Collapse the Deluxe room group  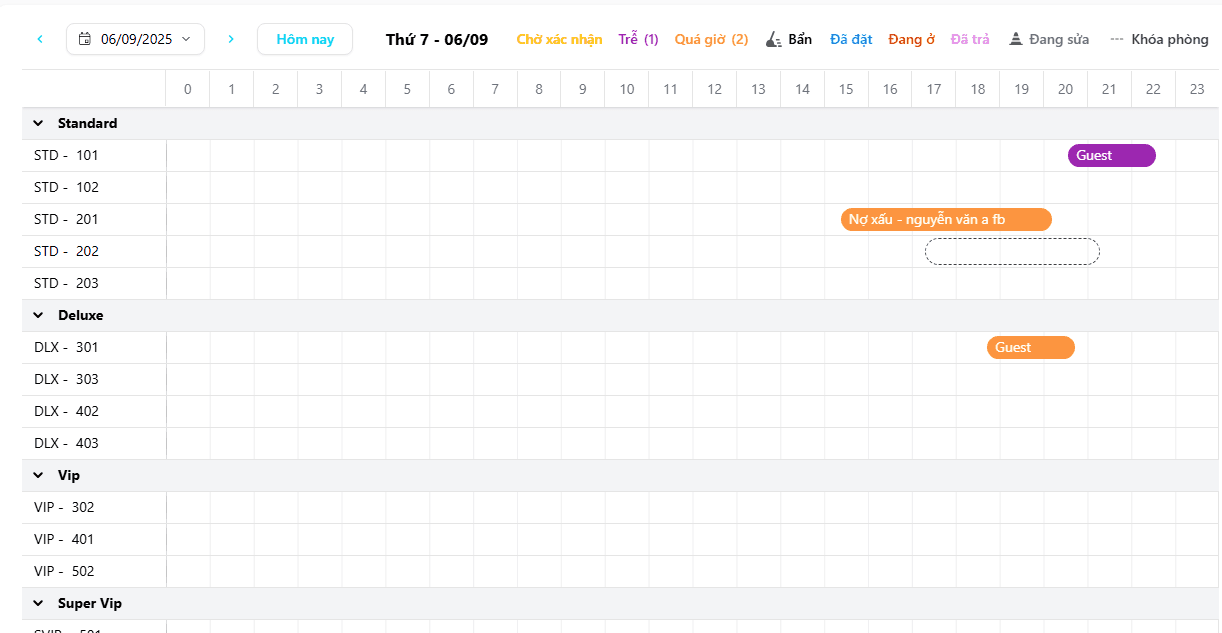click(x=38, y=315)
